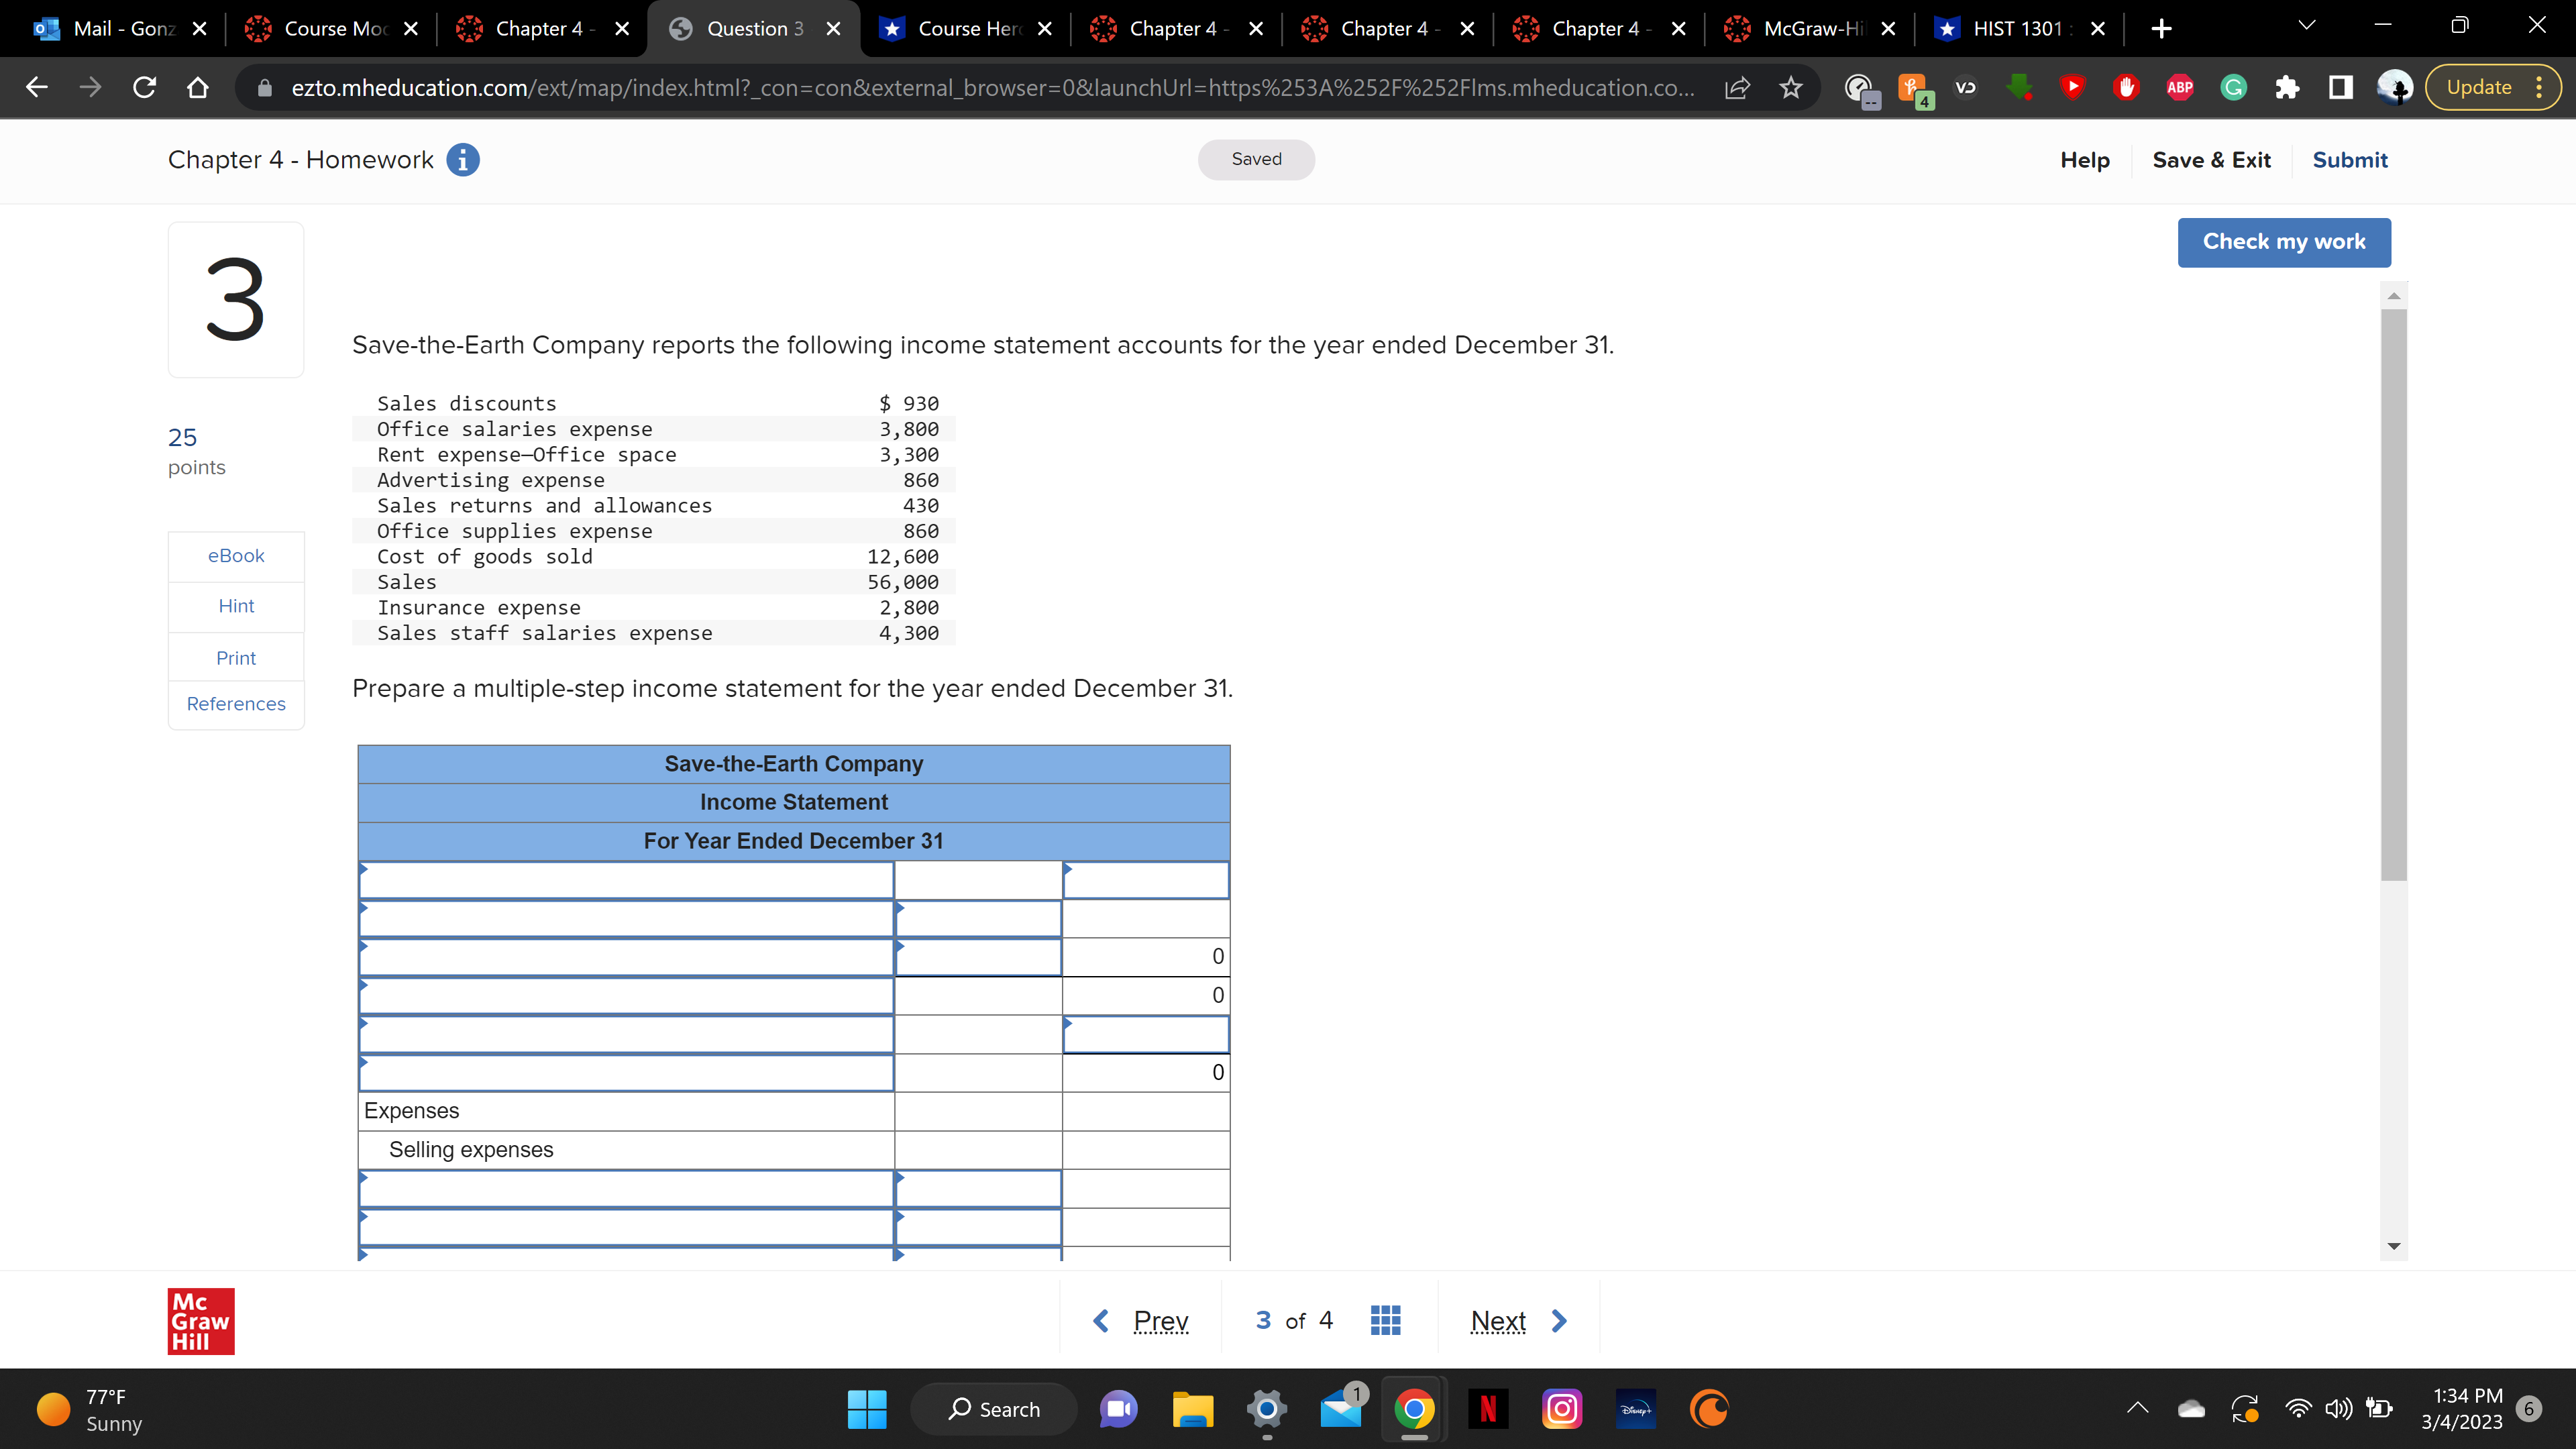Click the share page icon
Image resolution: width=2576 pixels, height=1449 pixels.
click(1737, 88)
